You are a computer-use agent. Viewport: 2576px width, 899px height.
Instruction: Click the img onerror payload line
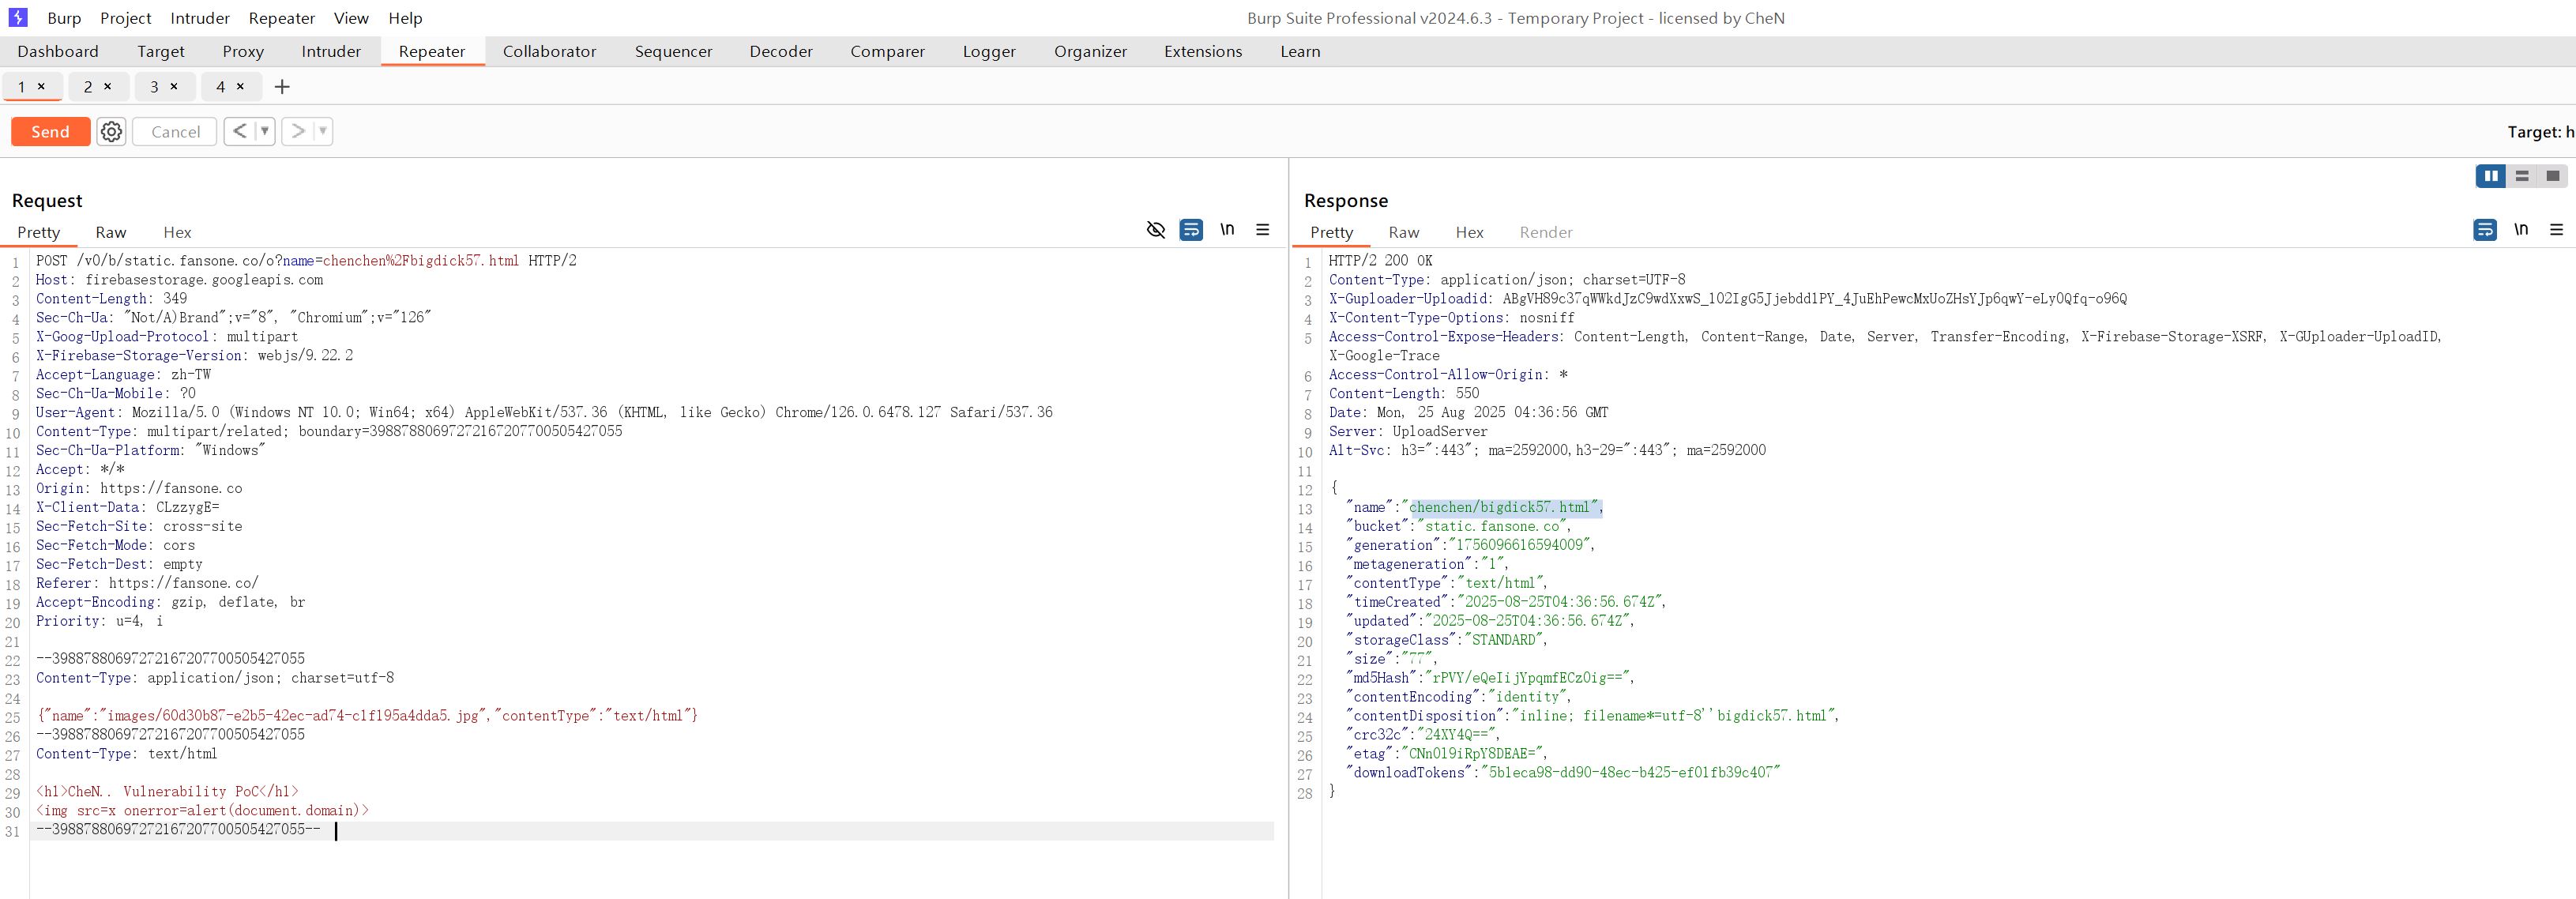[202, 810]
